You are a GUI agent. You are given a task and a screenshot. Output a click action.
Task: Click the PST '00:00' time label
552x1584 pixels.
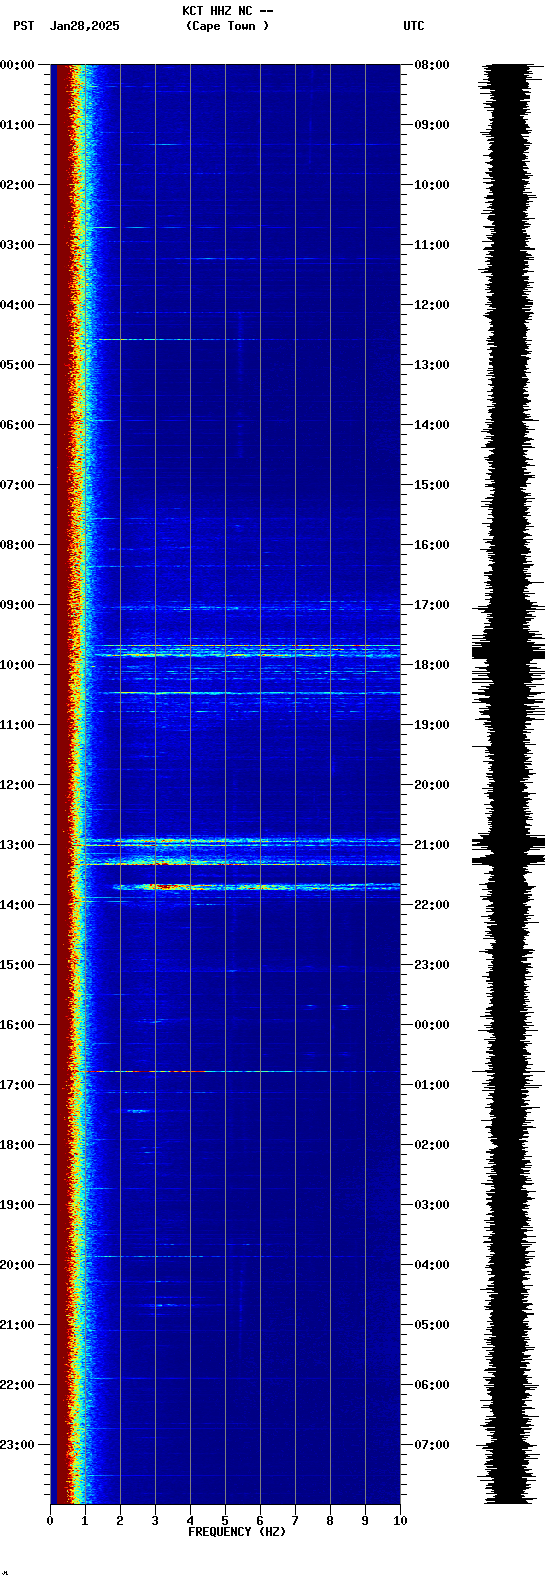click(x=17, y=65)
